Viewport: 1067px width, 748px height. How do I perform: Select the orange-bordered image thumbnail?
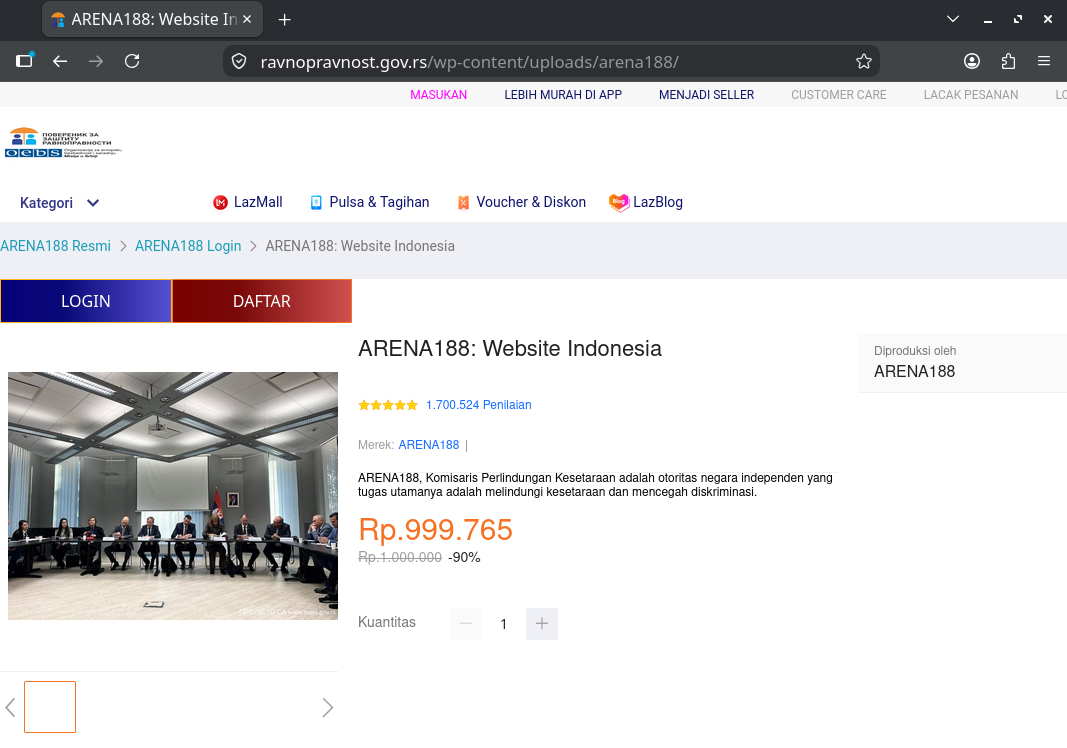pyautogui.click(x=50, y=706)
